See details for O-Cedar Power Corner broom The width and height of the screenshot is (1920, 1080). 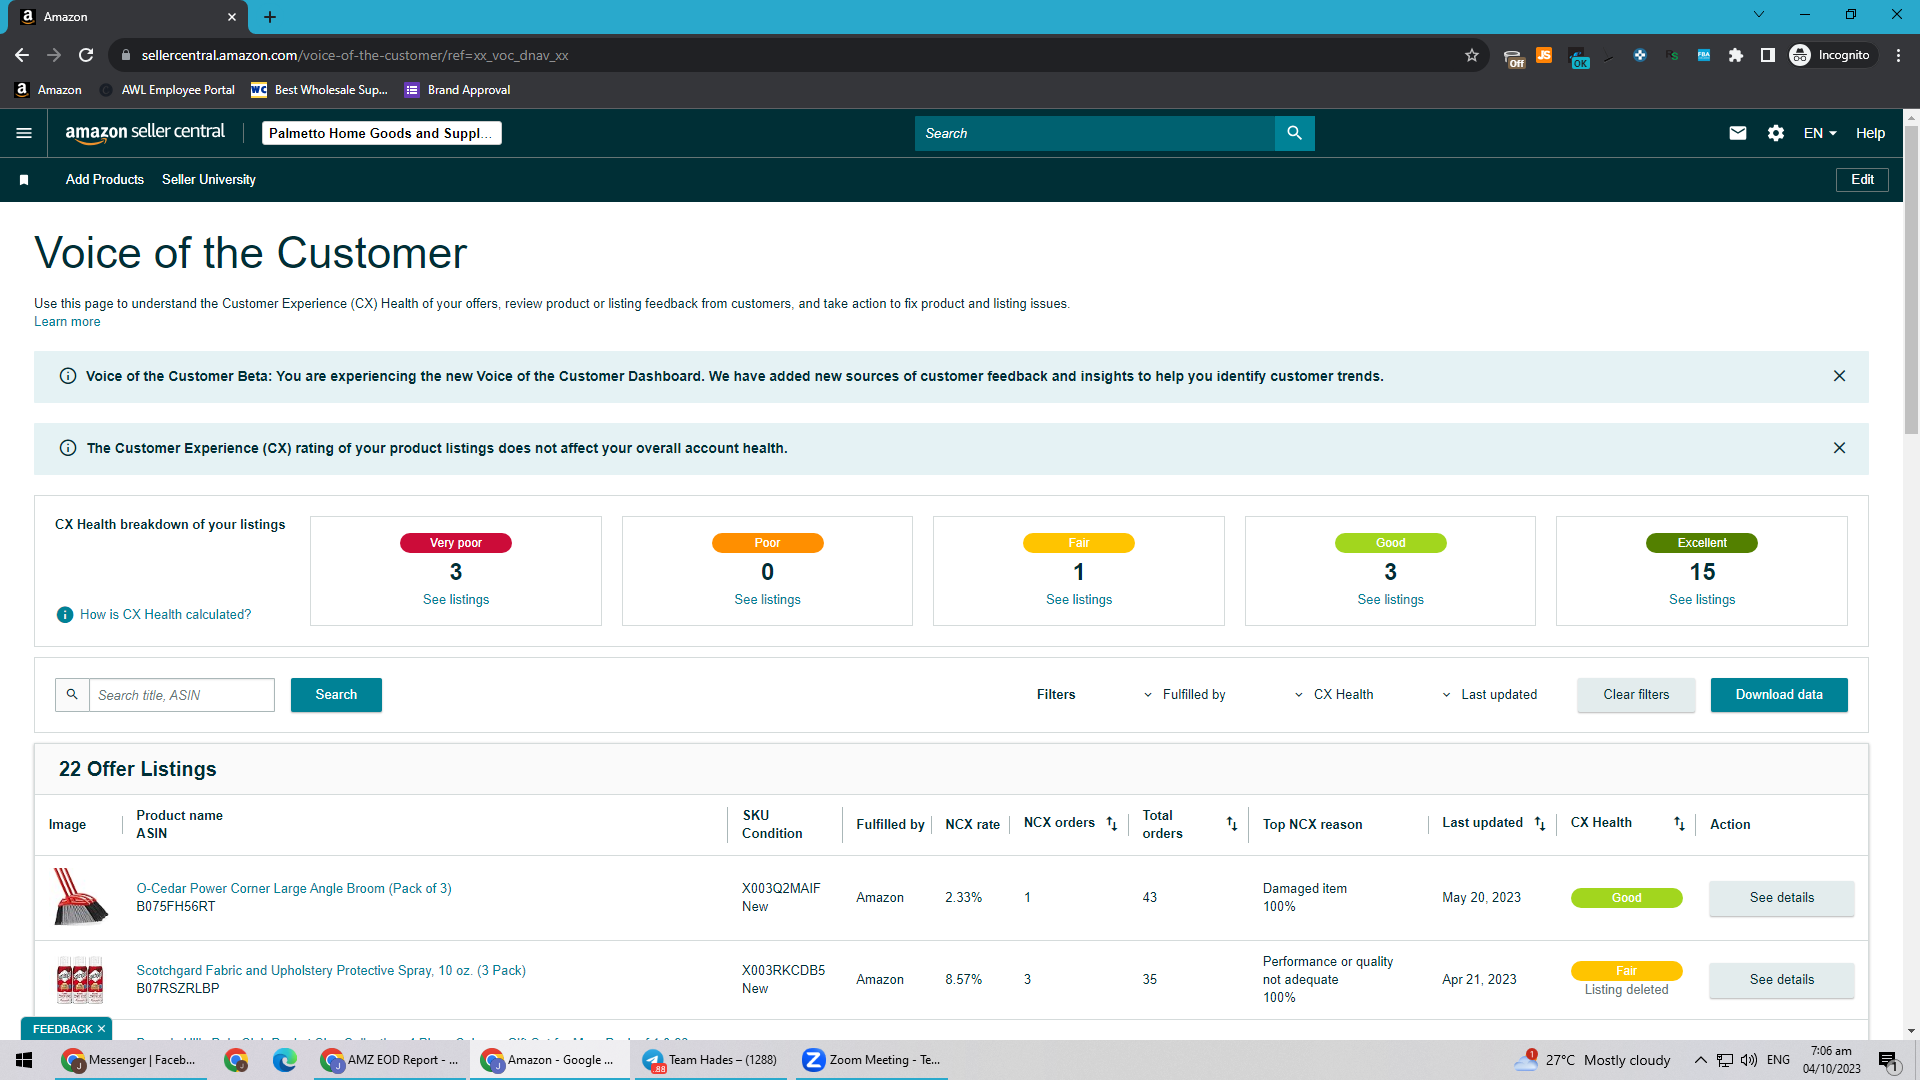(1782, 898)
